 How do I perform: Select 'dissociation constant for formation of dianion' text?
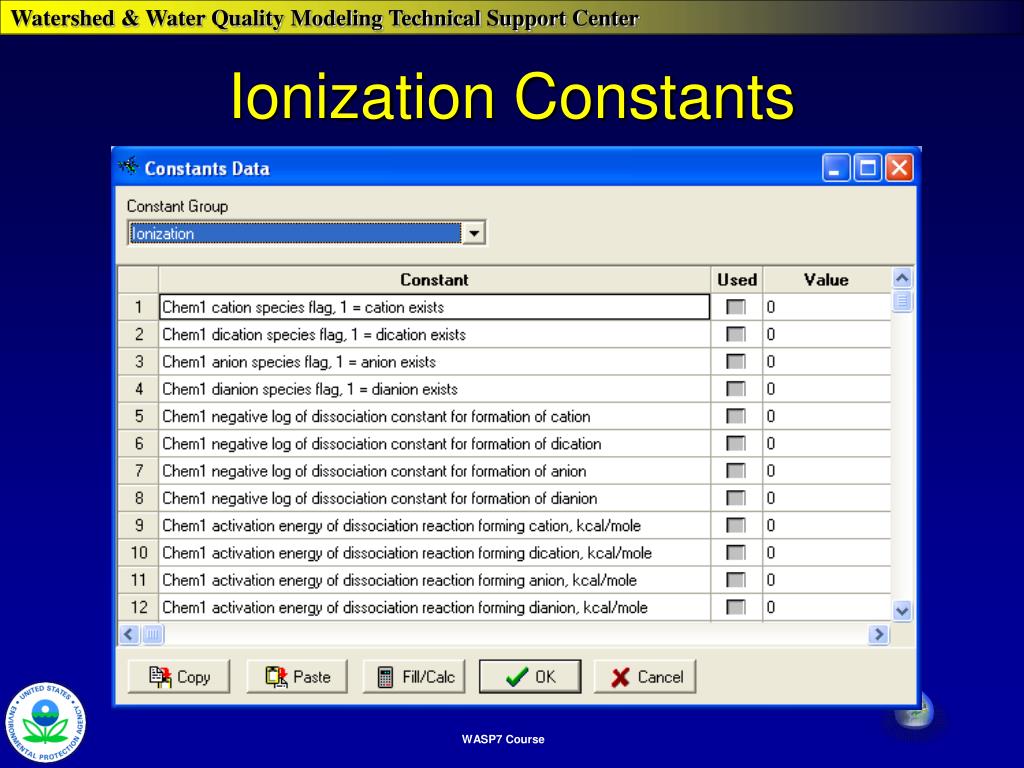[454, 498]
